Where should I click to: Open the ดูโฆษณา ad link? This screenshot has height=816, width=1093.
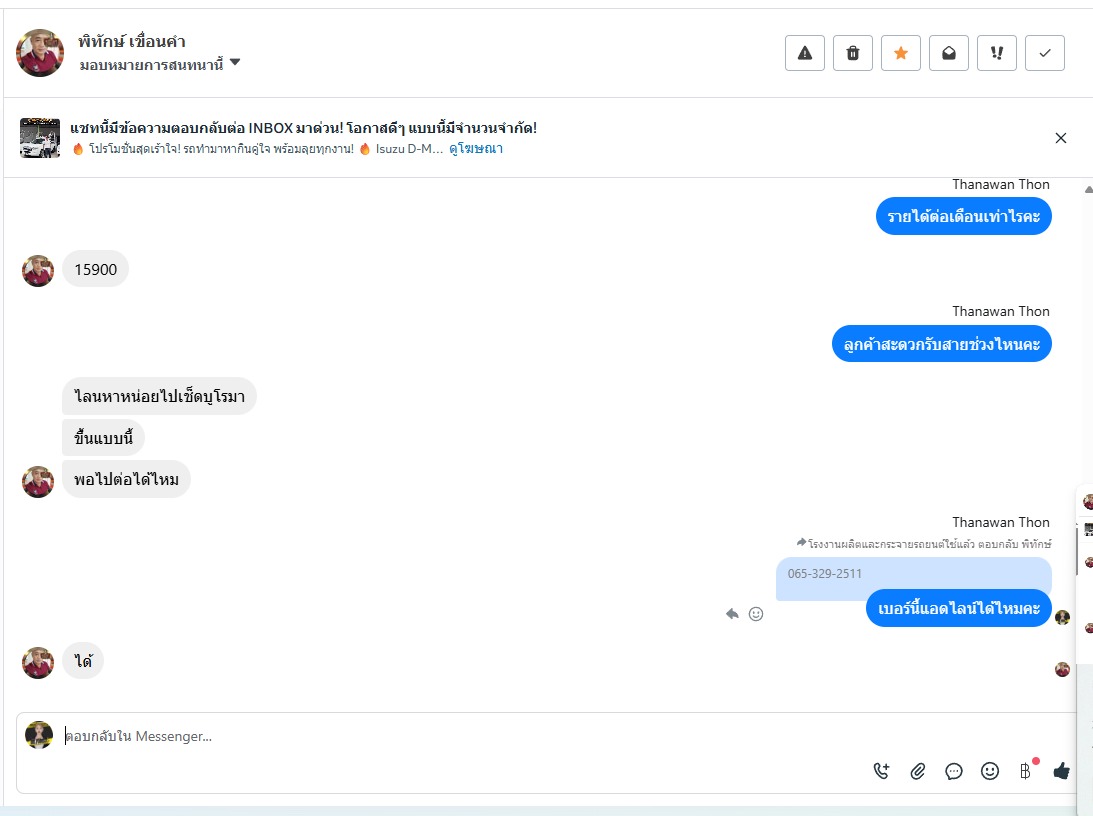pyautogui.click(x=475, y=148)
